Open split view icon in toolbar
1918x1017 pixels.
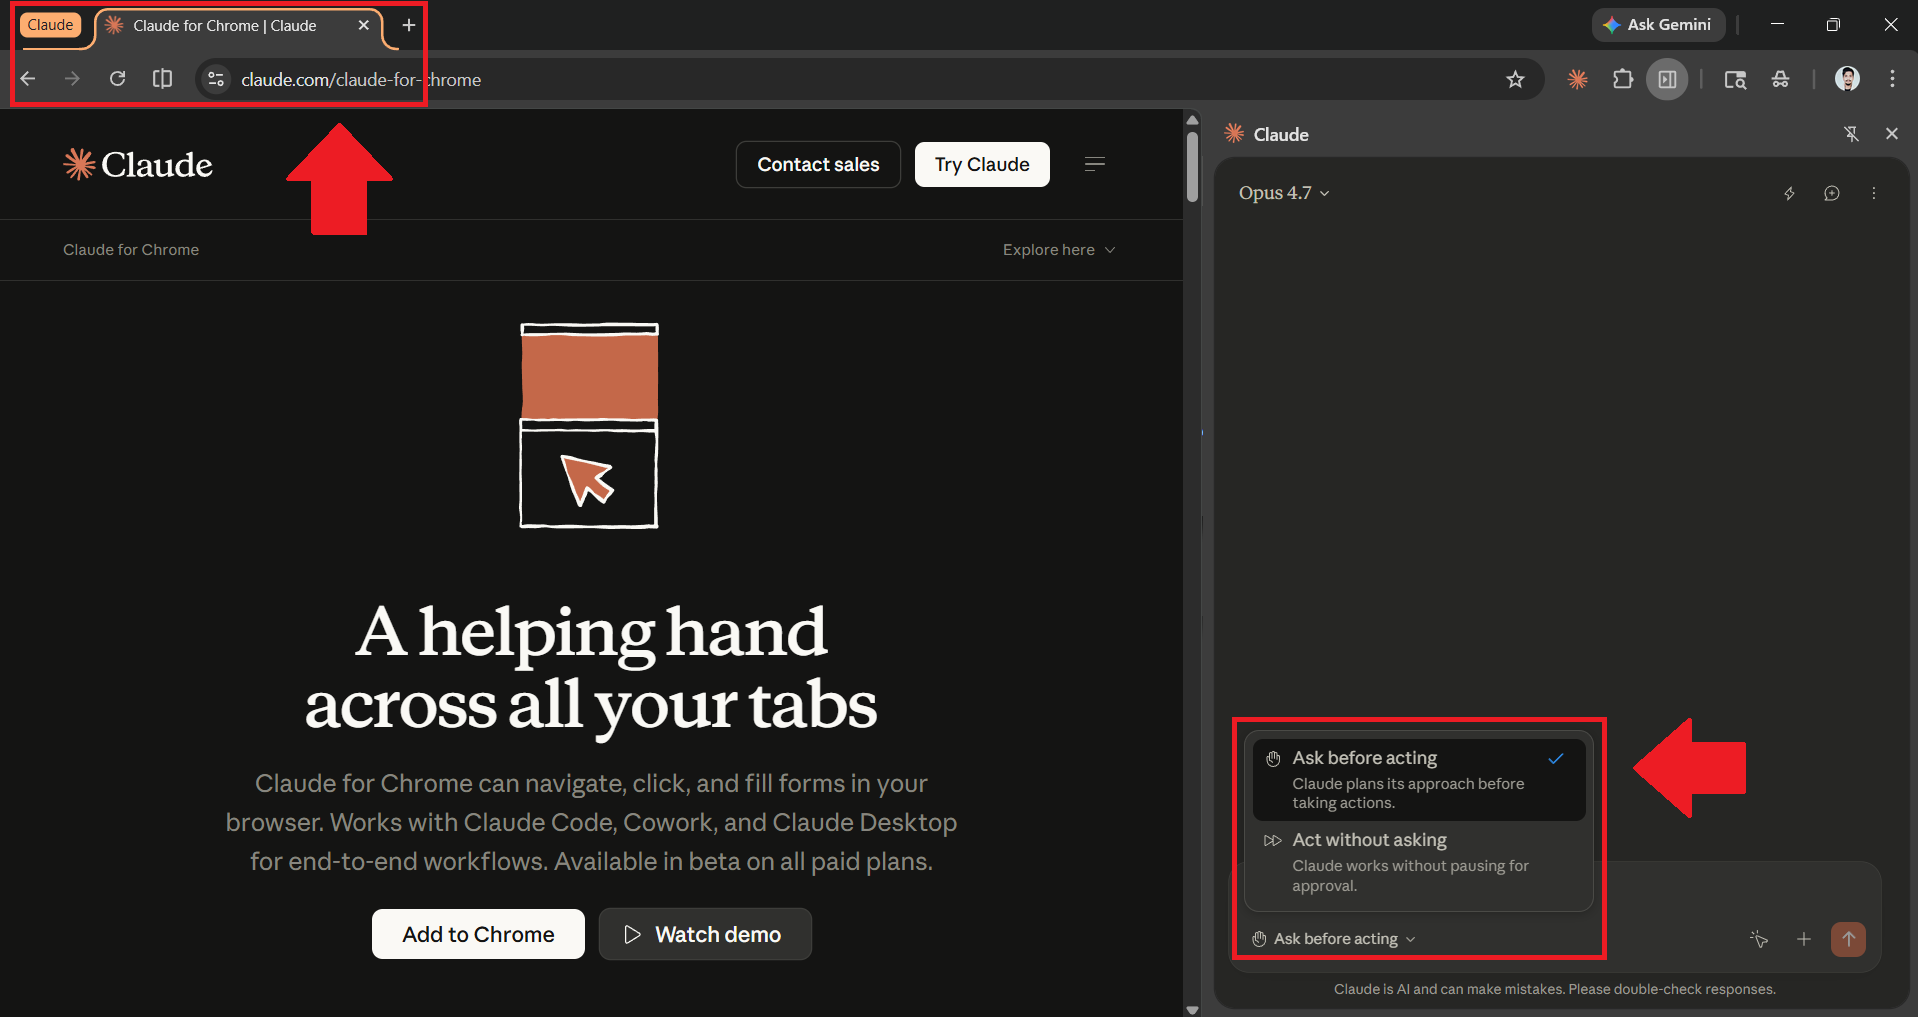pos(162,79)
